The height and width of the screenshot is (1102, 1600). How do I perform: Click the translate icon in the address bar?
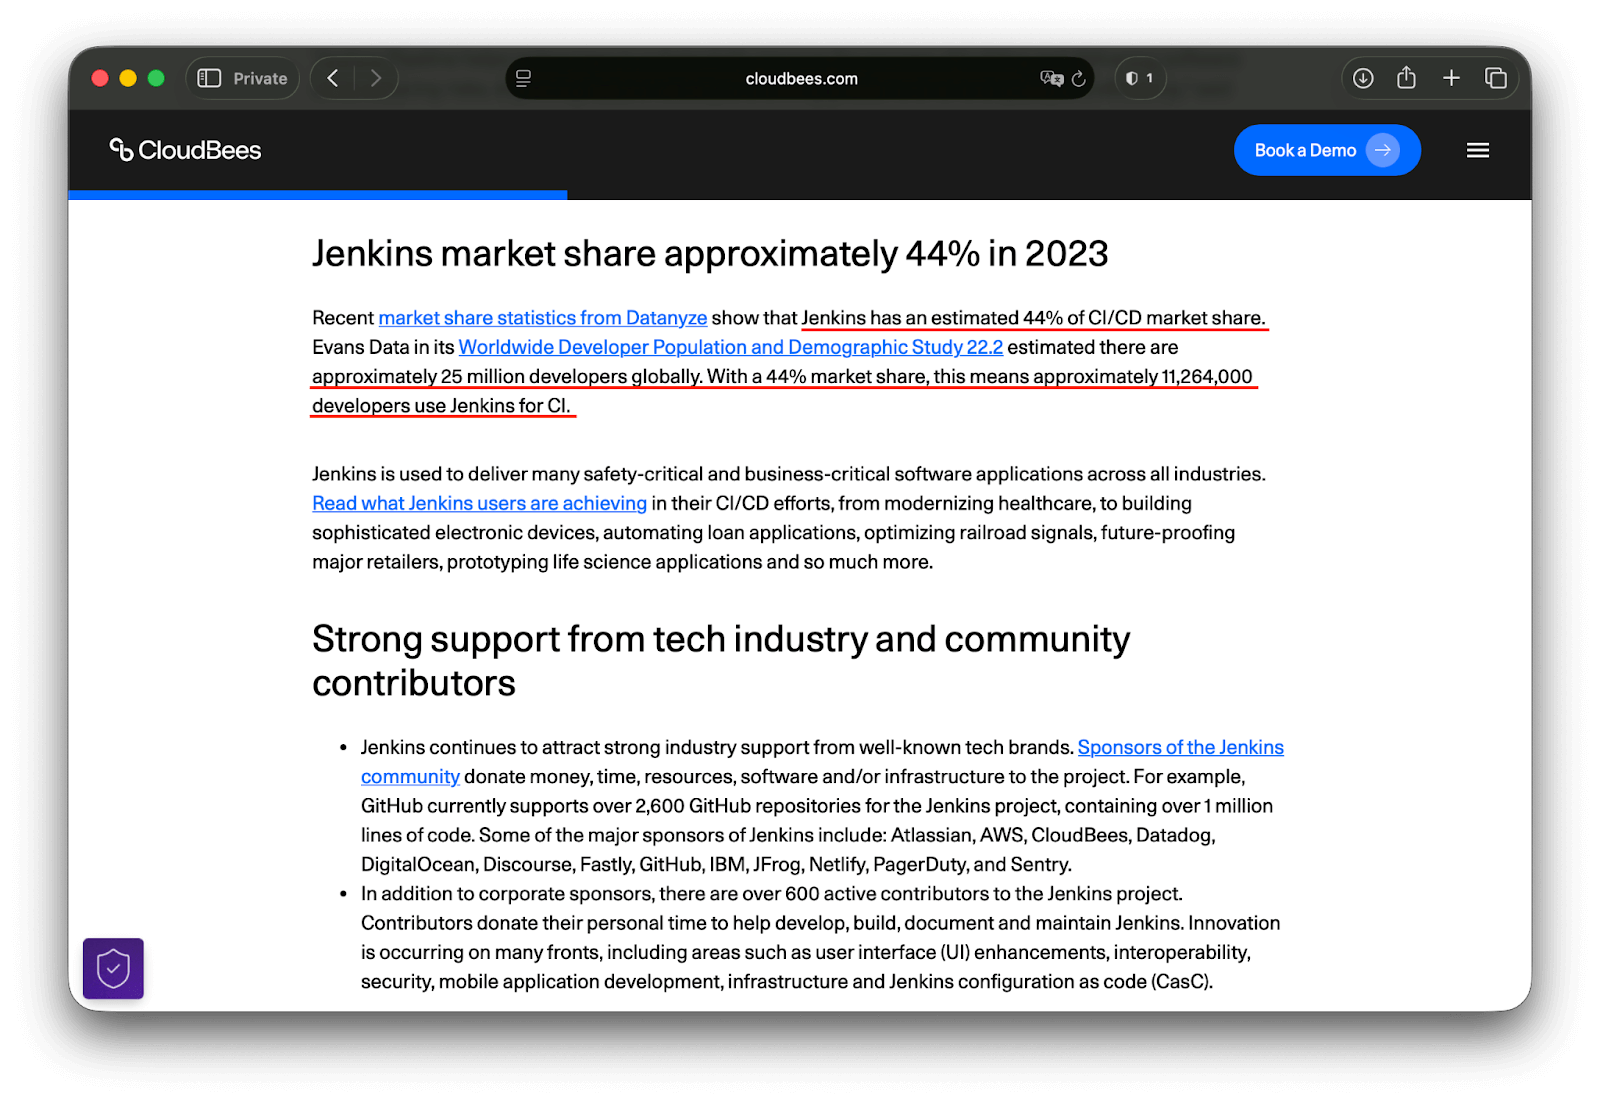[1050, 78]
